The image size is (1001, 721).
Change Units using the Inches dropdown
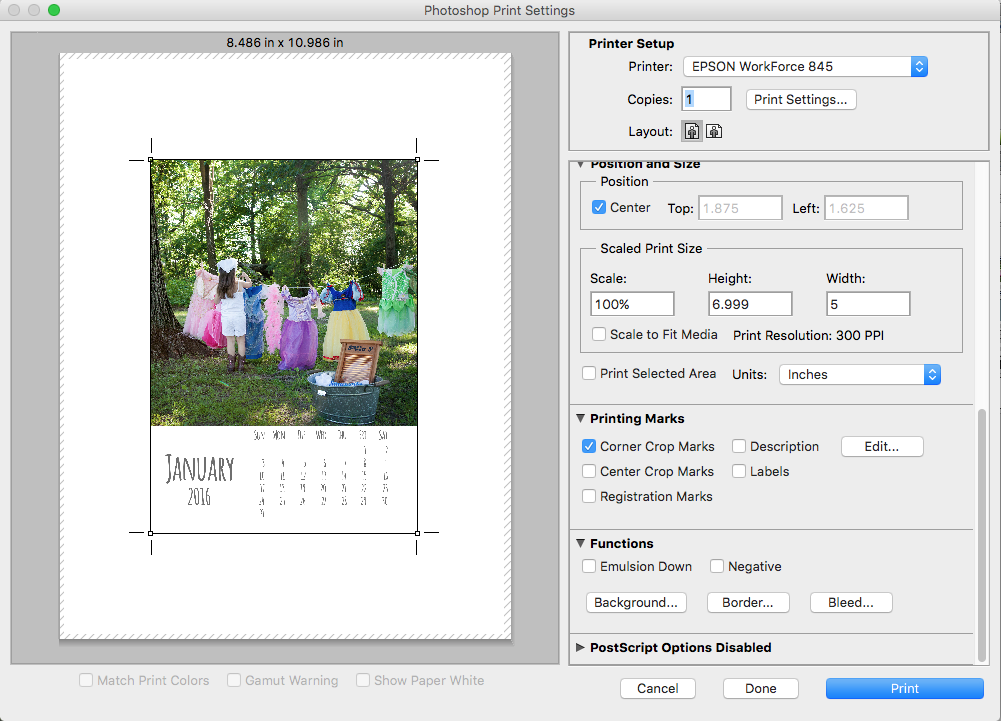click(x=860, y=374)
